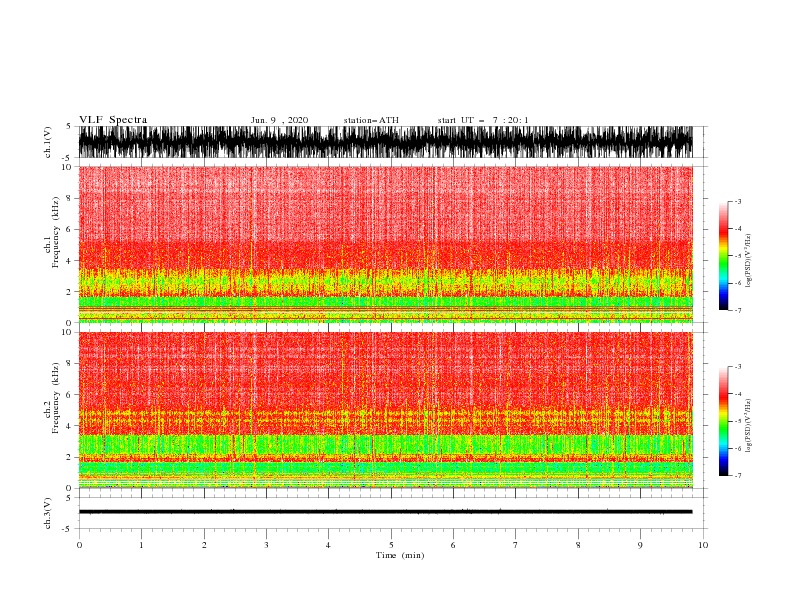Screen dimensions: 792x612
Task: Click the "station=ATH" label
Action: coord(371,120)
